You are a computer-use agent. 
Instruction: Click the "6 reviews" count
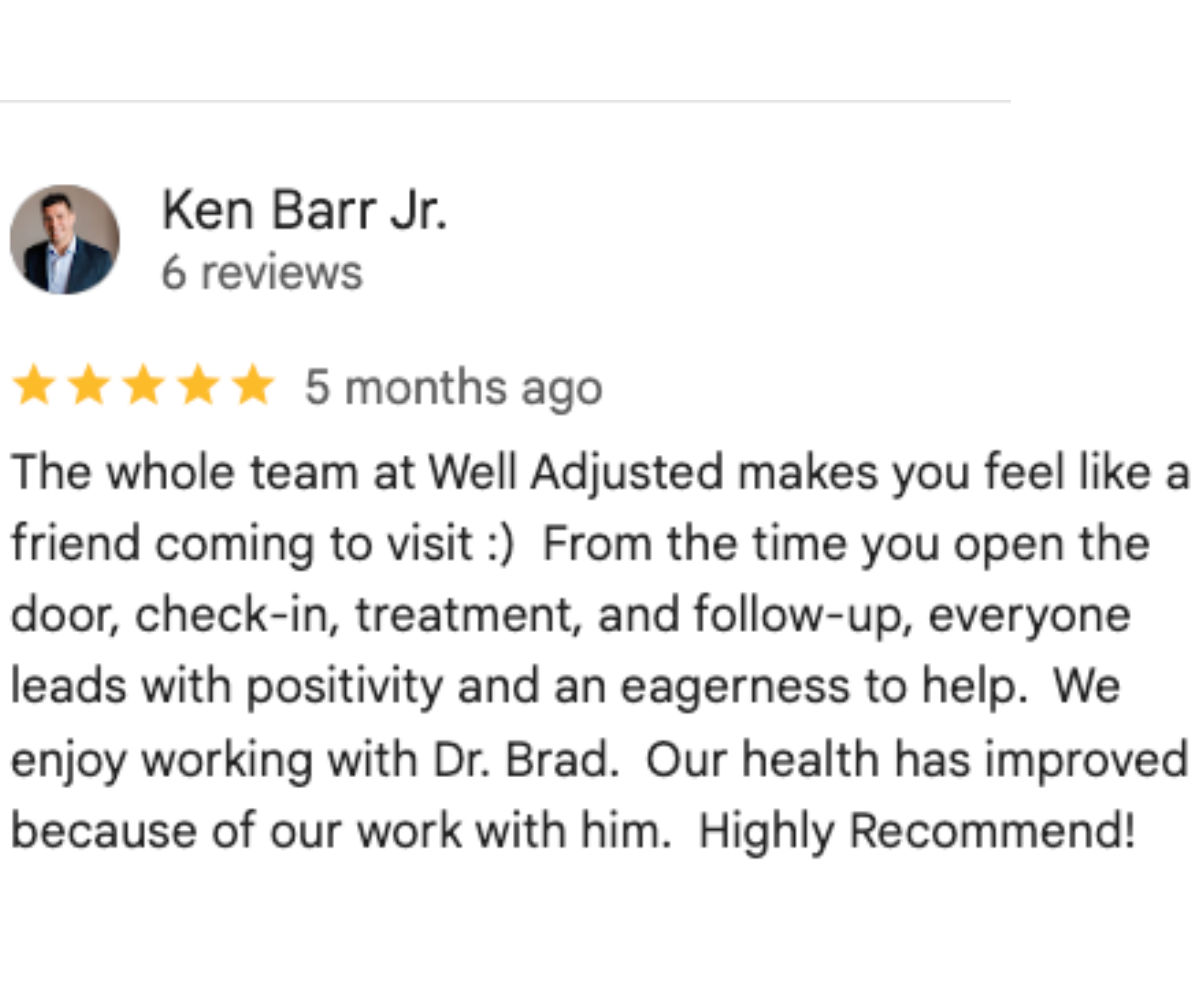(262, 272)
